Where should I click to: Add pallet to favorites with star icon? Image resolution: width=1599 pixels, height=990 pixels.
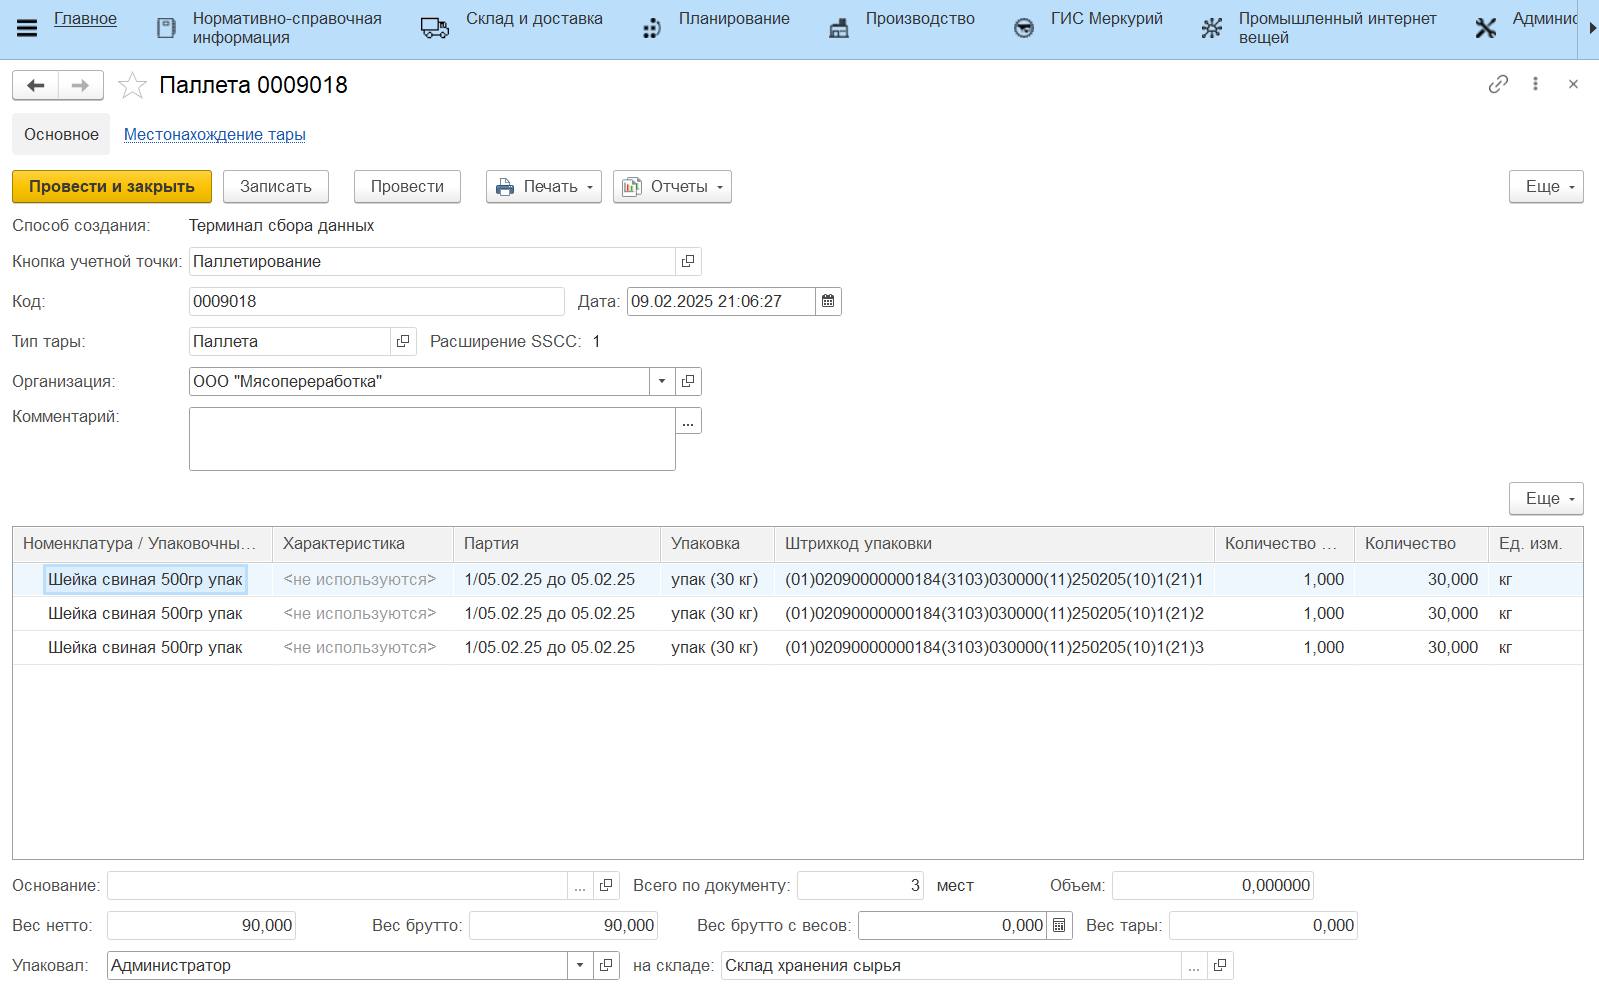click(x=132, y=86)
